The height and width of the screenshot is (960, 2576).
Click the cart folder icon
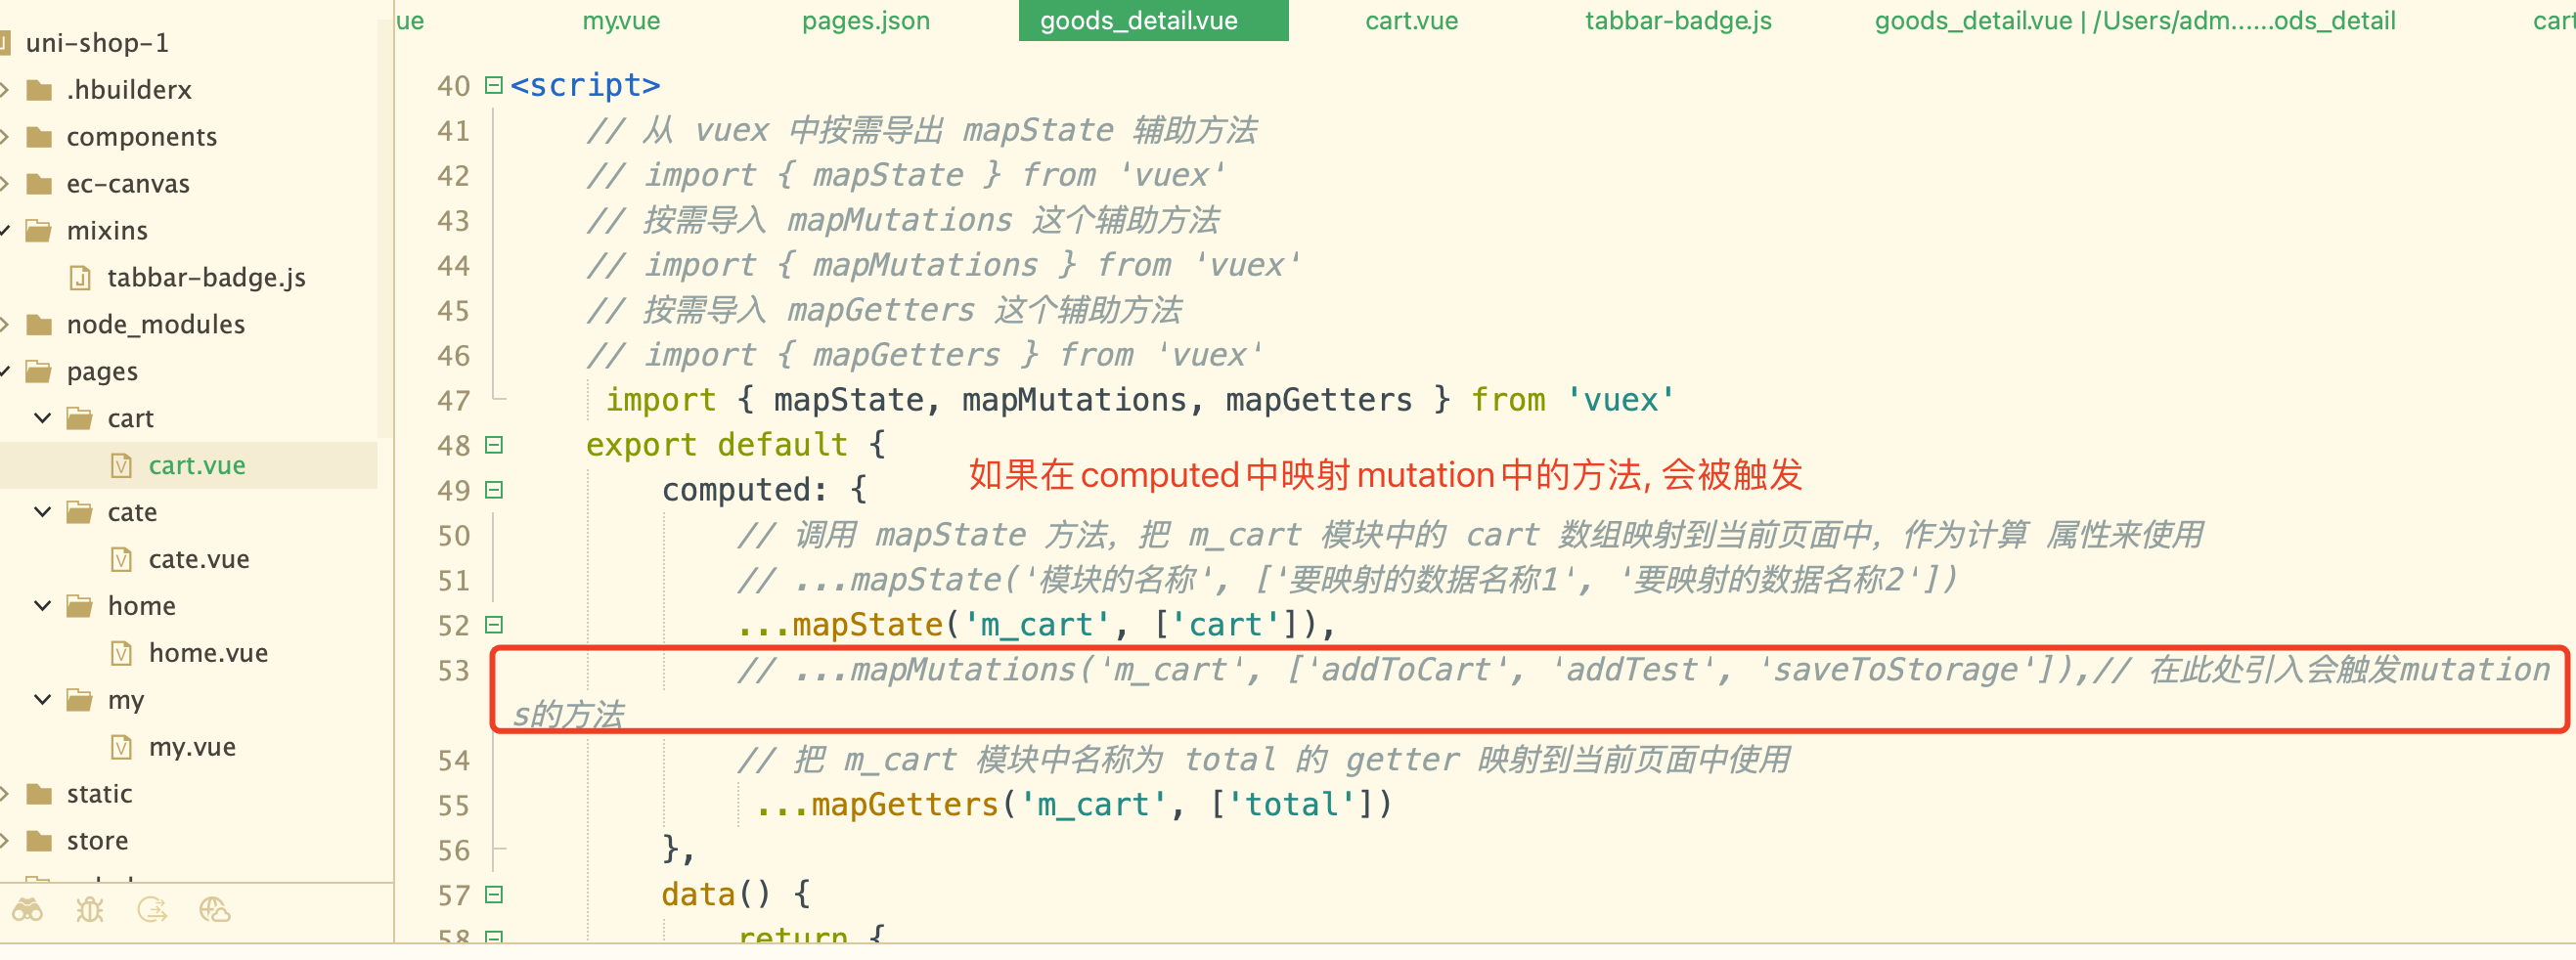80,418
